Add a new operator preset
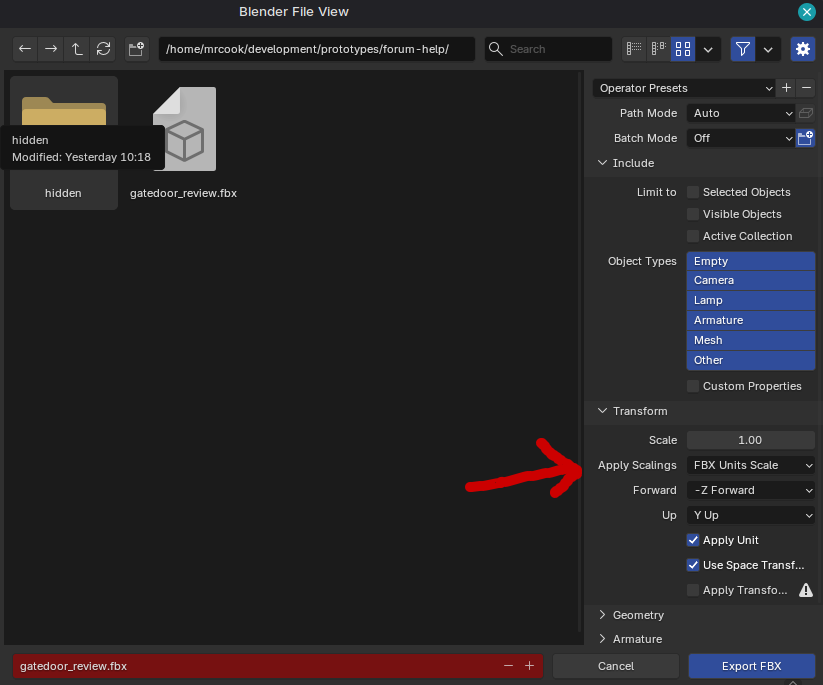Image resolution: width=823 pixels, height=685 pixels. (787, 88)
